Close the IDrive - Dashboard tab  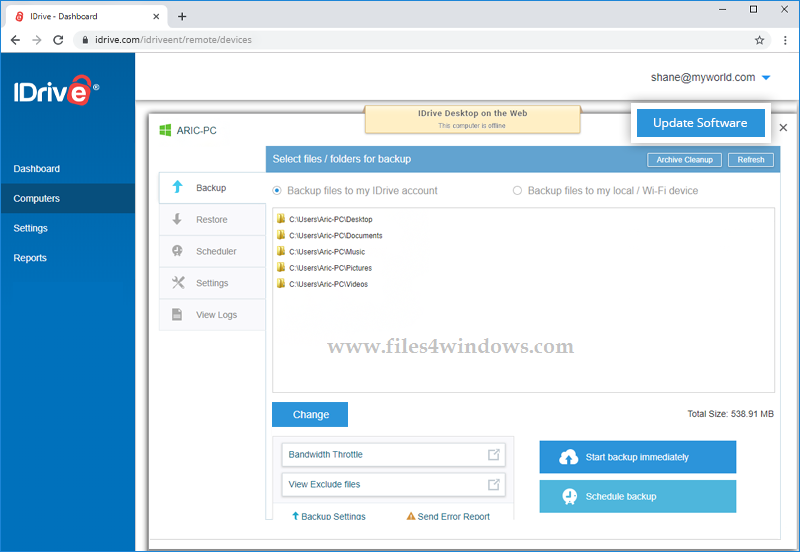(156, 16)
